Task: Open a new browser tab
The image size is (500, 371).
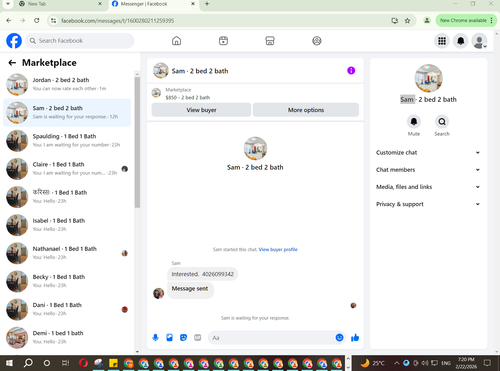Action: (x=207, y=4)
